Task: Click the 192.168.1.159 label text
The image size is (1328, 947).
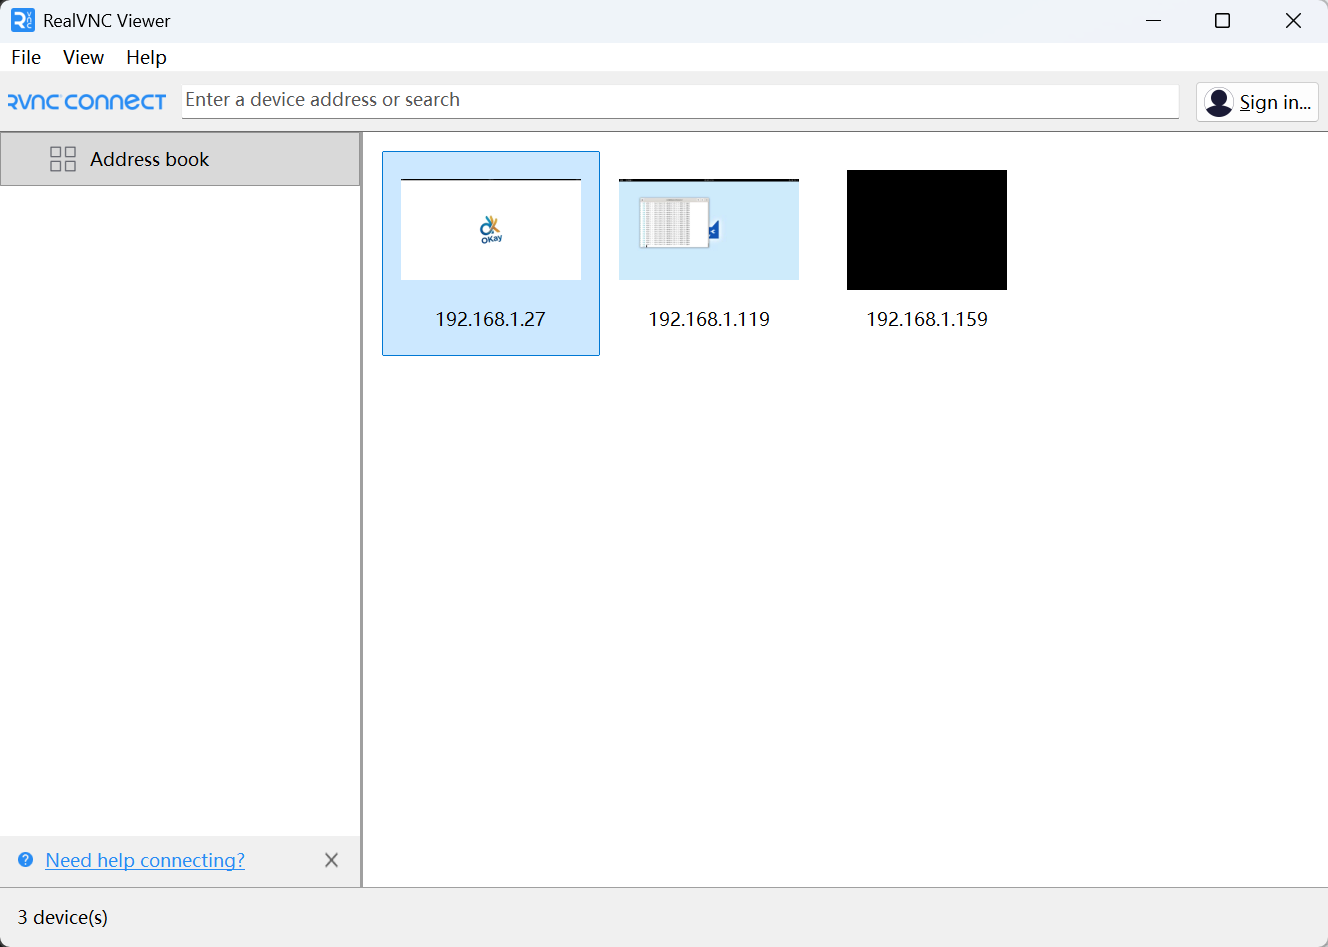Action: click(927, 319)
